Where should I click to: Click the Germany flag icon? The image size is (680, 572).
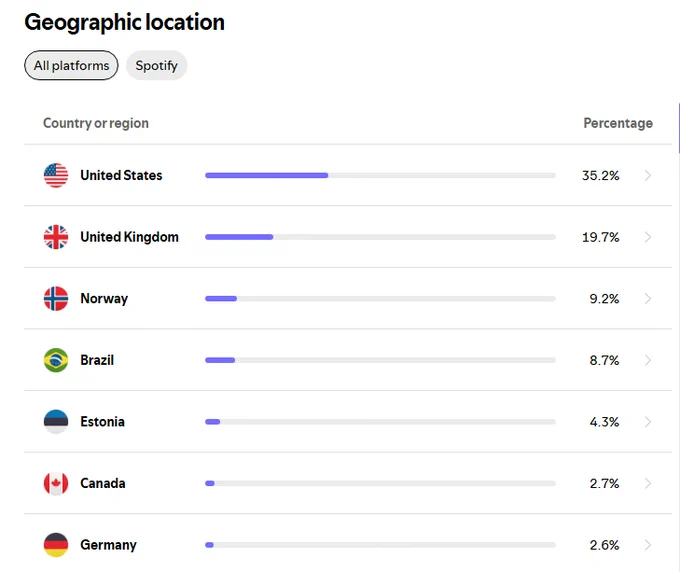click(56, 545)
